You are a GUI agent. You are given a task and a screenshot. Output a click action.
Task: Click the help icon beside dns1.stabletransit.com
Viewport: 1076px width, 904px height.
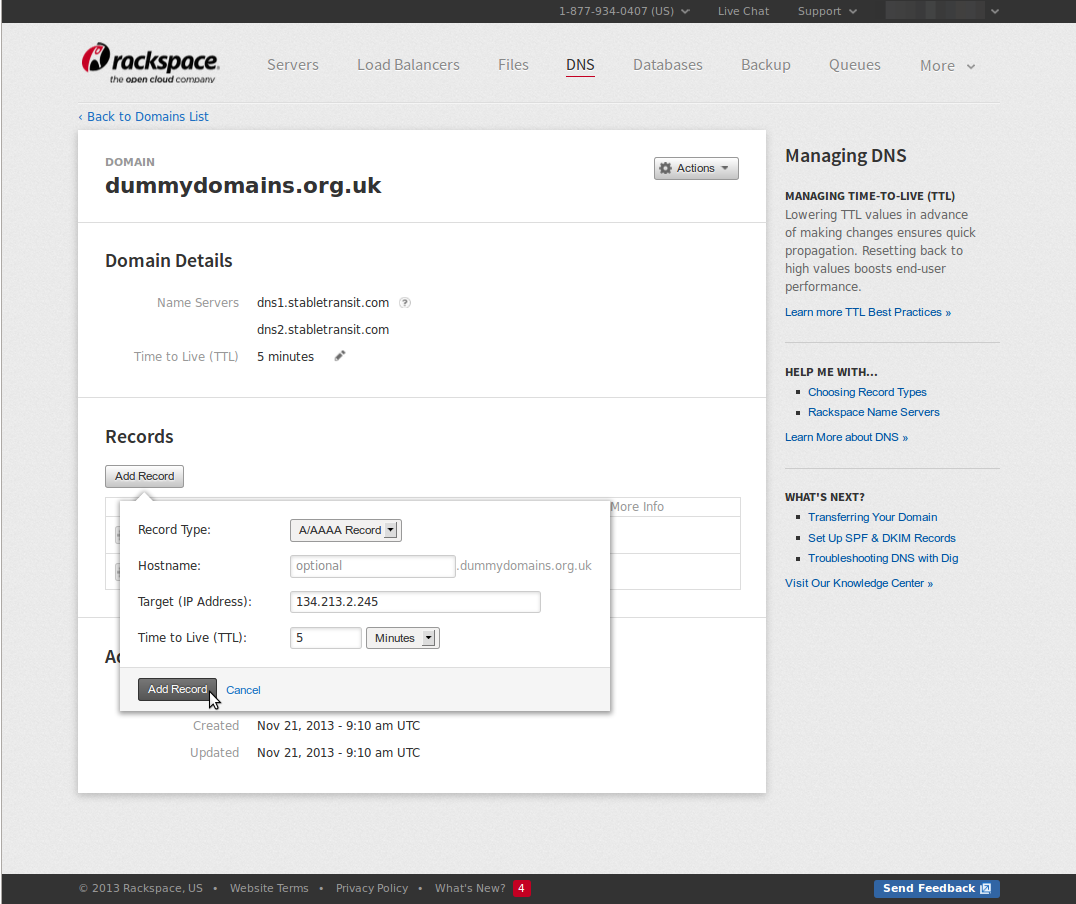405,303
